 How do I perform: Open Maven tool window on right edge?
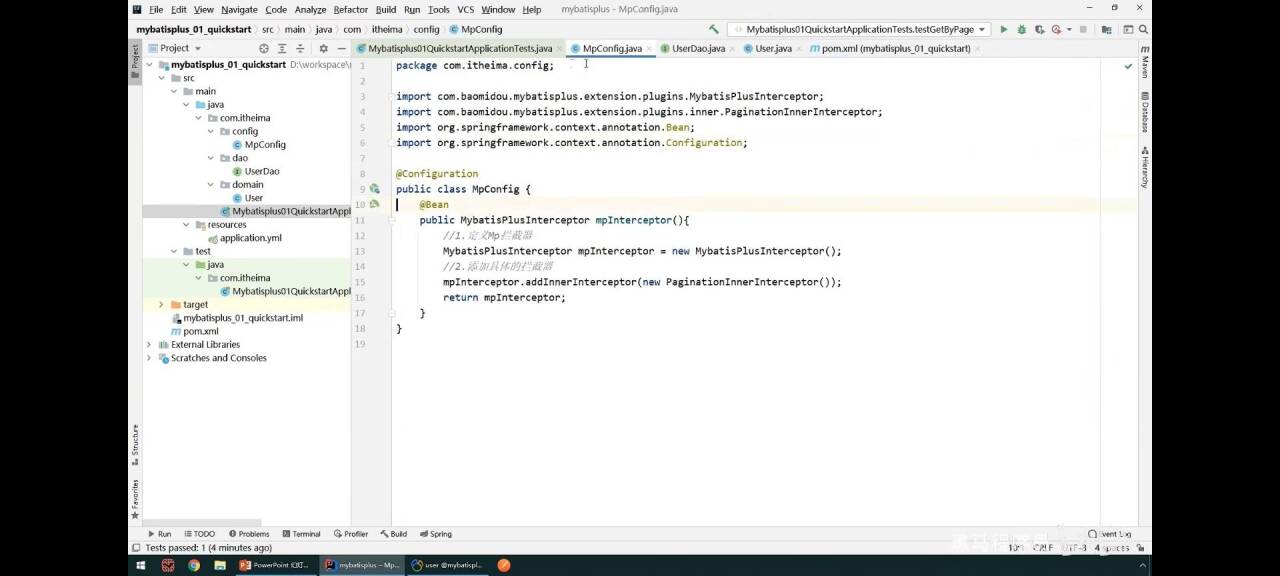click(1145, 62)
